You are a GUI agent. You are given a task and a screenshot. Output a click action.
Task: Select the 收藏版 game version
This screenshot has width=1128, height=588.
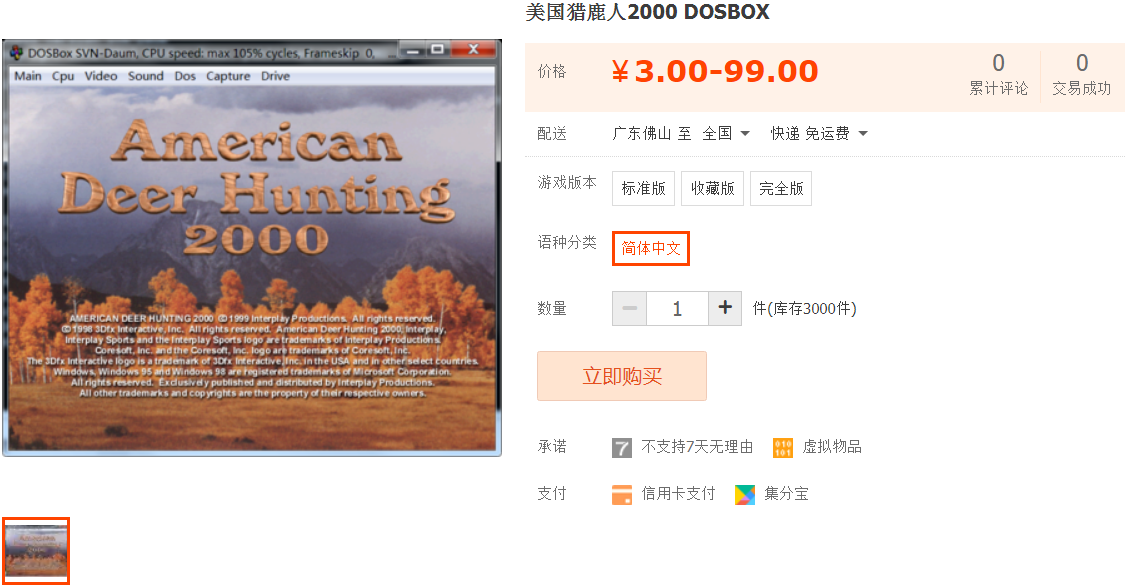coord(712,189)
